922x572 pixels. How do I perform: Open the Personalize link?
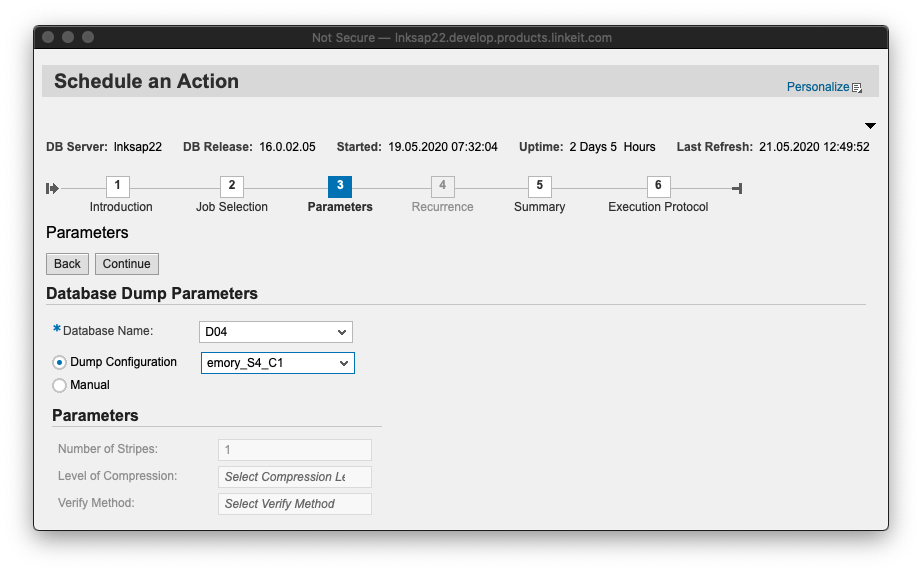(817, 87)
